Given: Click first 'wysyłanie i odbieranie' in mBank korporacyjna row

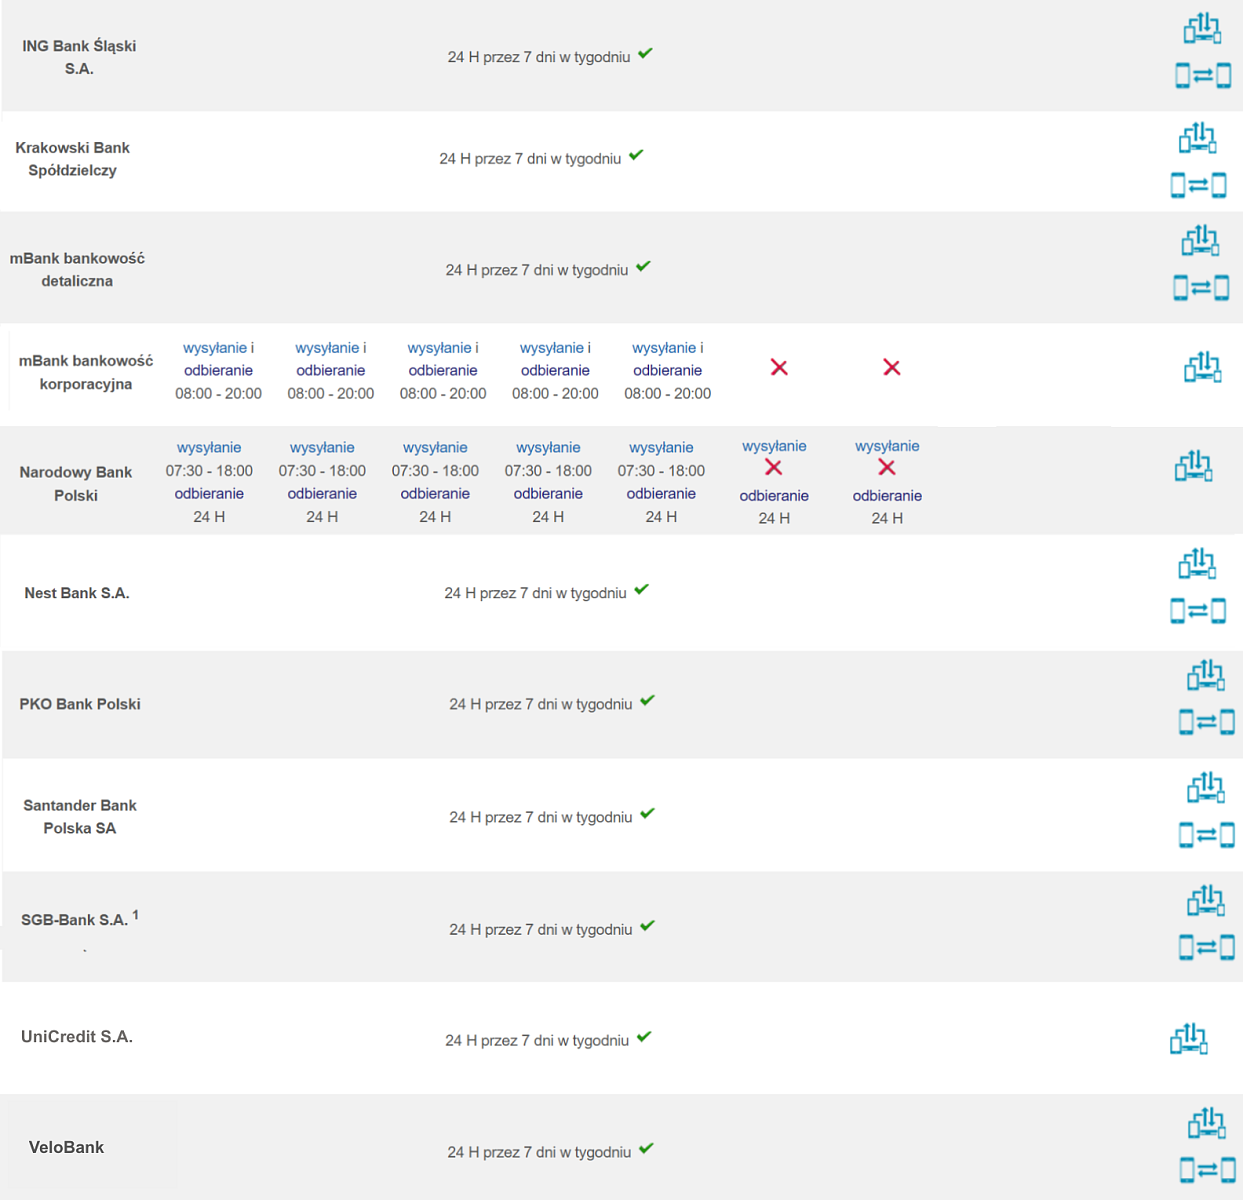Looking at the screenshot, I should [218, 359].
